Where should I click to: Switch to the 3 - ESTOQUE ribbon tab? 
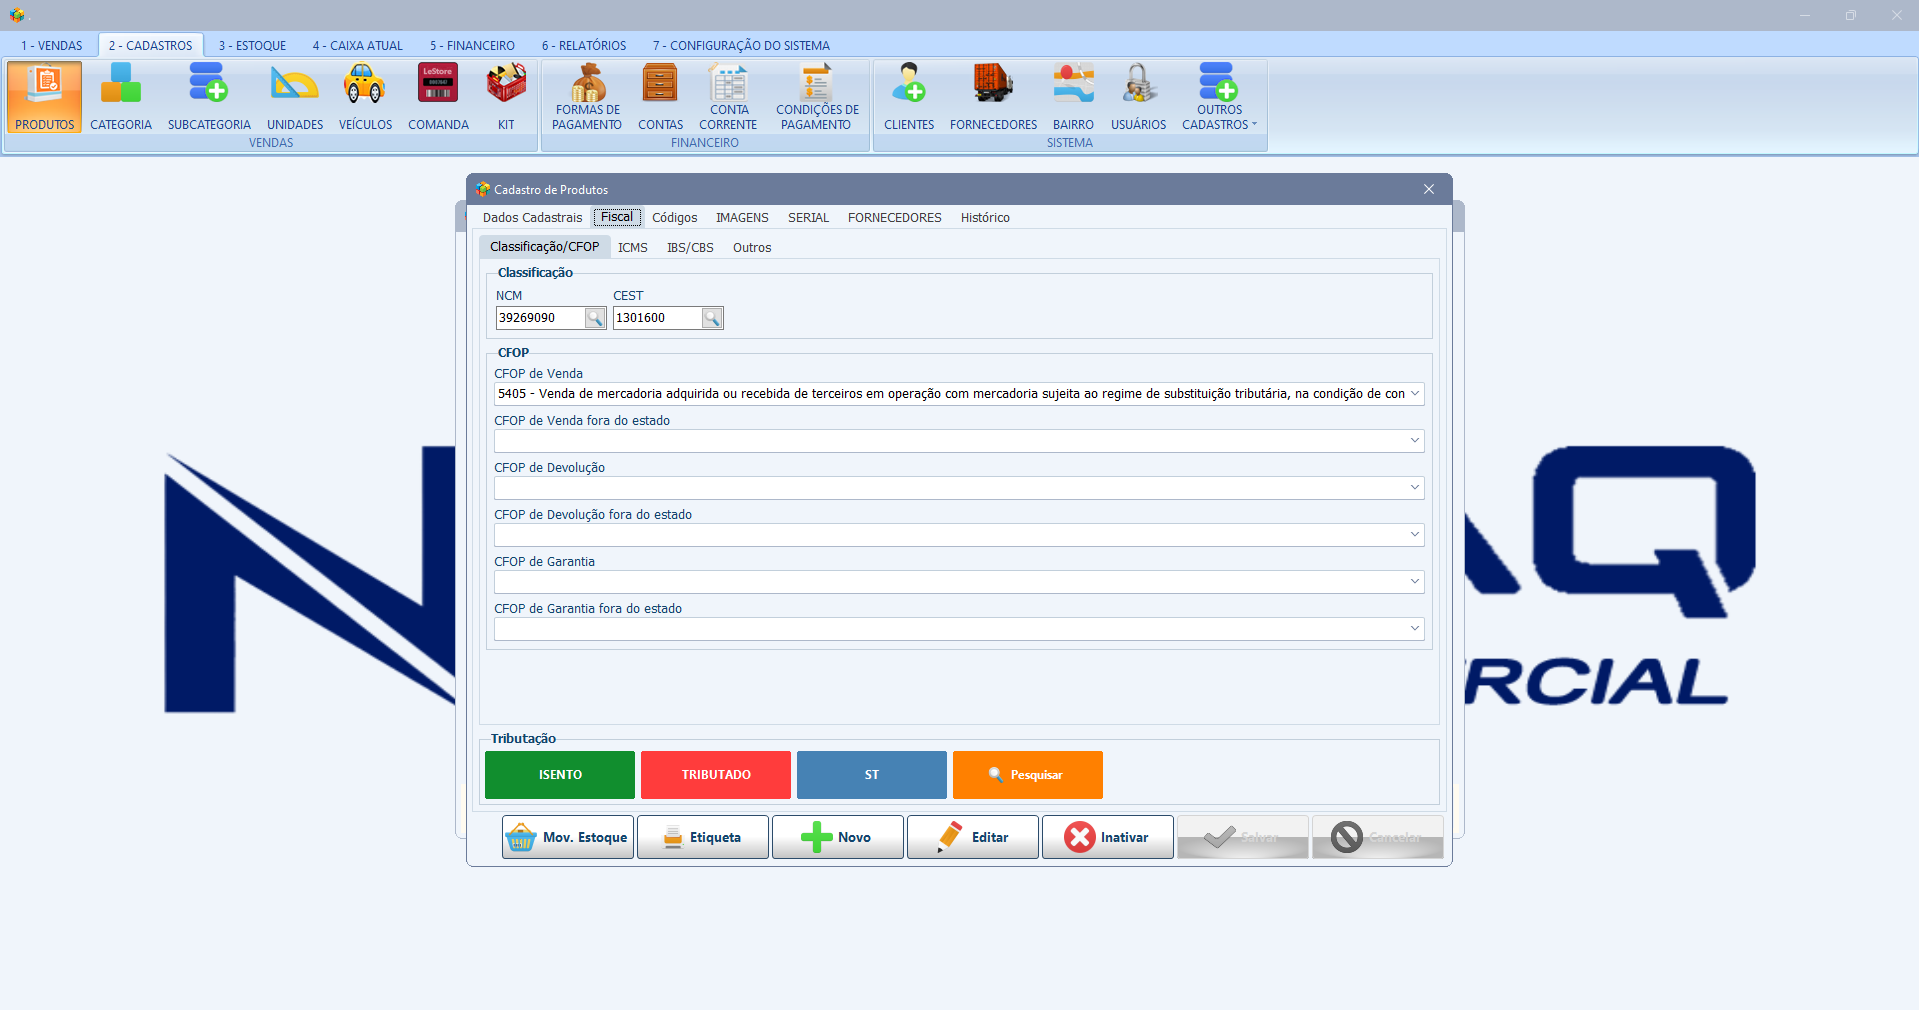coord(252,46)
